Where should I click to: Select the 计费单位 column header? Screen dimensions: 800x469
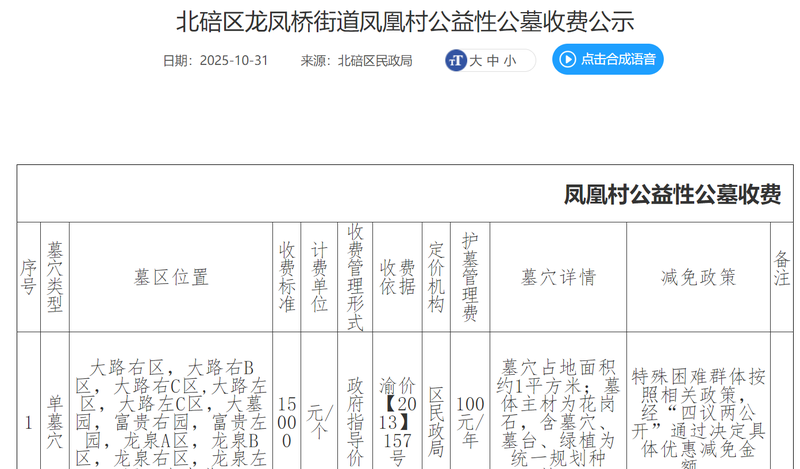click(319, 277)
